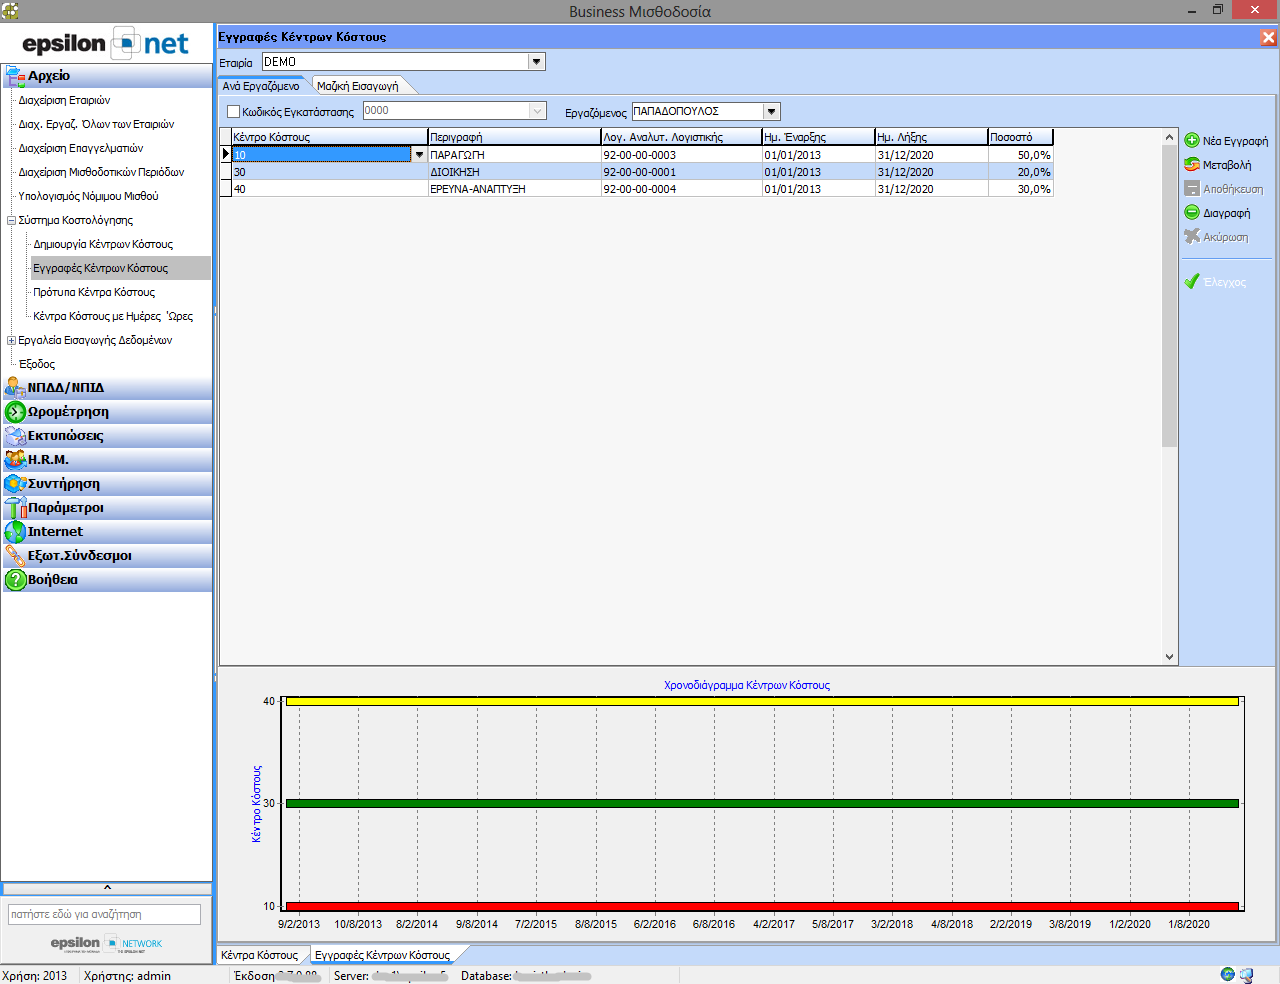Image resolution: width=1280 pixels, height=984 pixels.
Task: Click the Βοήθεια help question mark icon
Action: pyautogui.click(x=15, y=580)
